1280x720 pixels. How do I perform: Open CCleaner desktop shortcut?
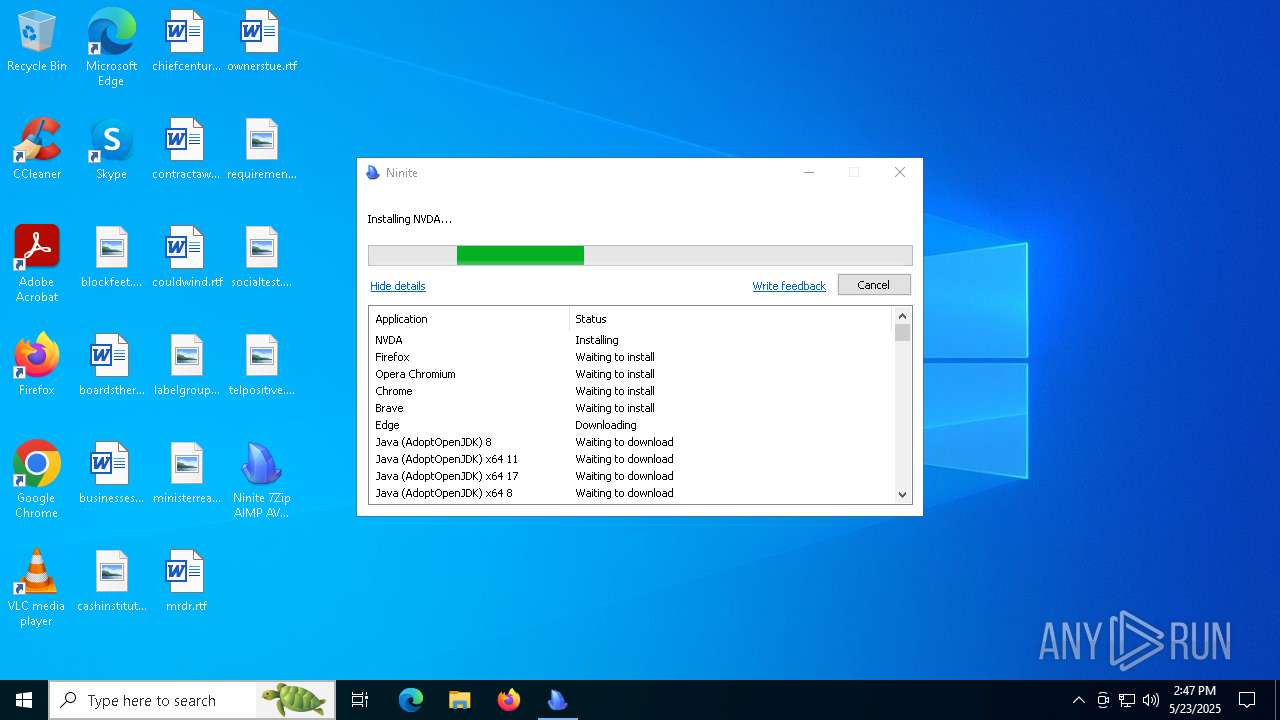point(37,150)
